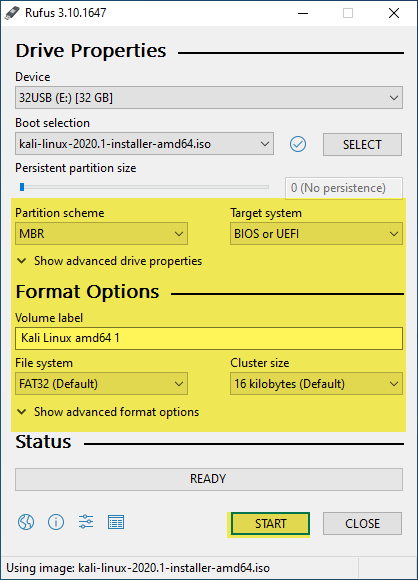Expand Show advanced format options

(108, 412)
